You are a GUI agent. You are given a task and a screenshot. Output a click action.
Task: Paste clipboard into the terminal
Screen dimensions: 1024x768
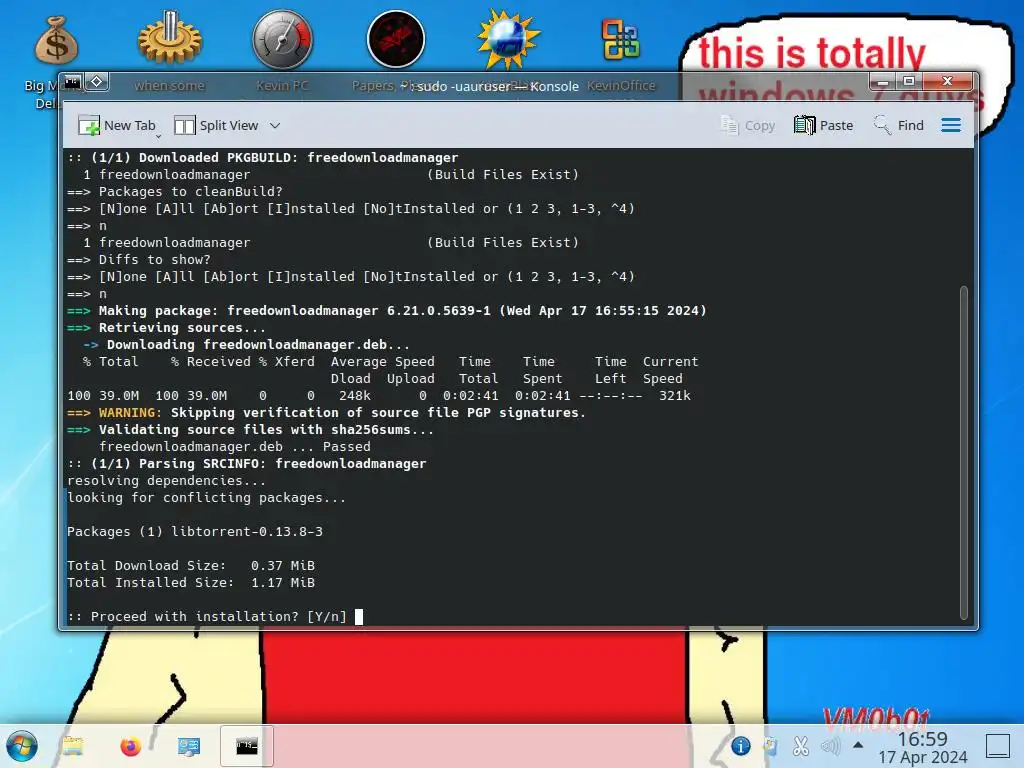[x=824, y=125]
